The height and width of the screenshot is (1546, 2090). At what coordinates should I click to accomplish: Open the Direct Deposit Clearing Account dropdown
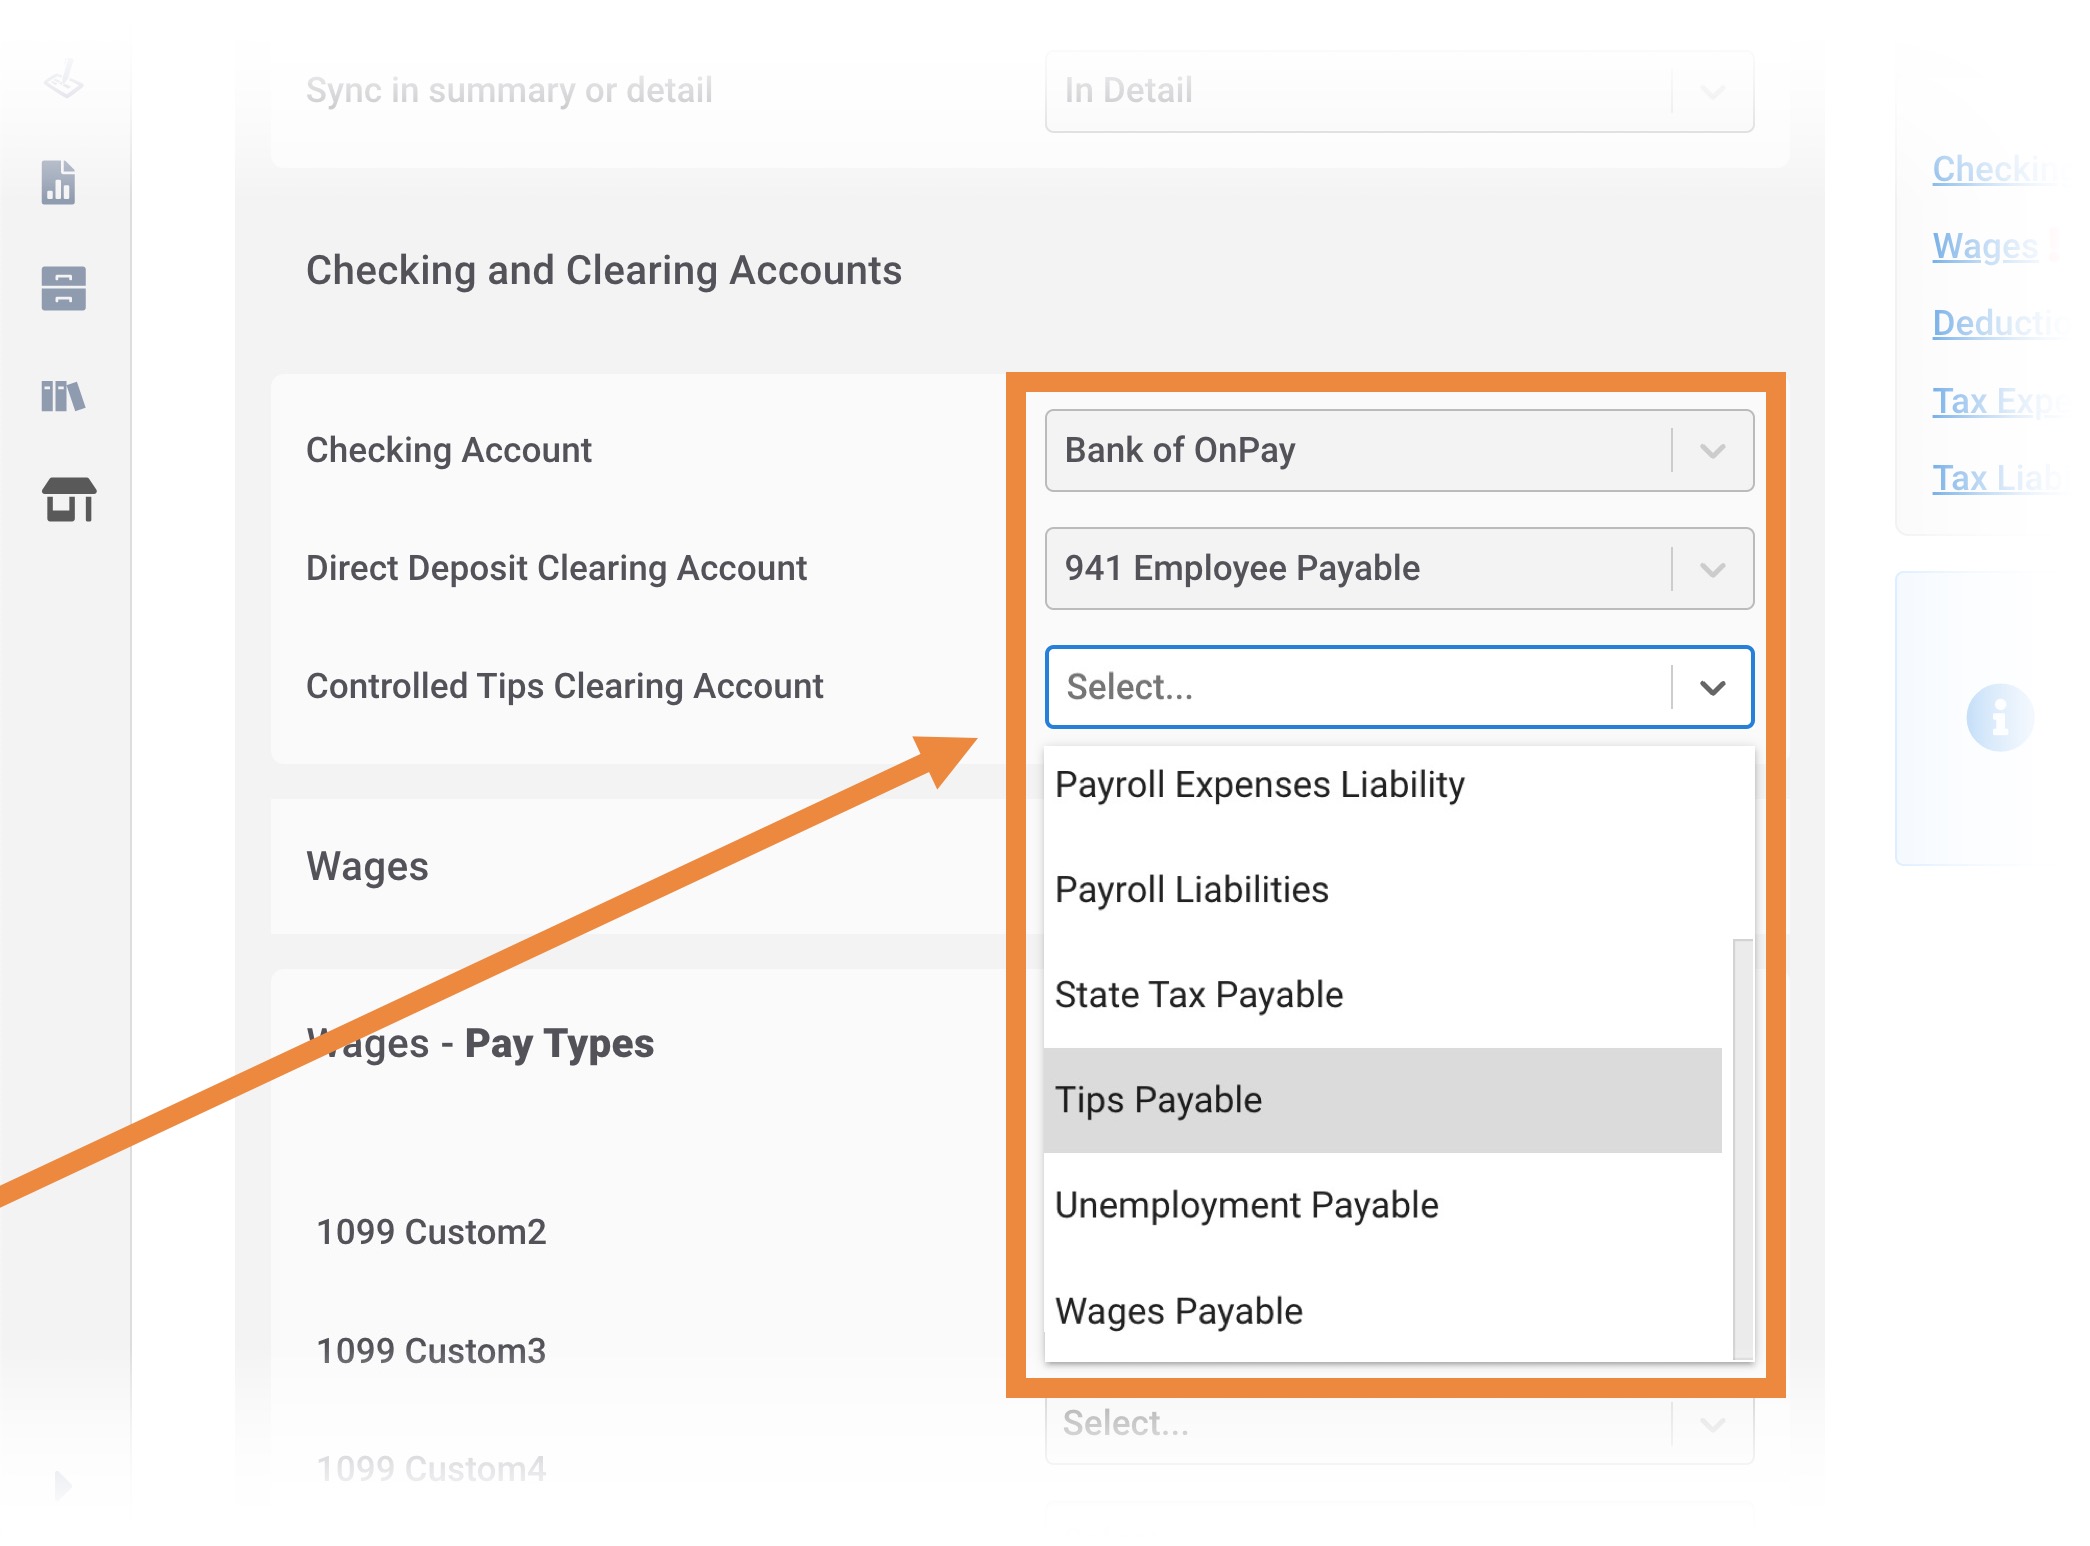(1399, 569)
